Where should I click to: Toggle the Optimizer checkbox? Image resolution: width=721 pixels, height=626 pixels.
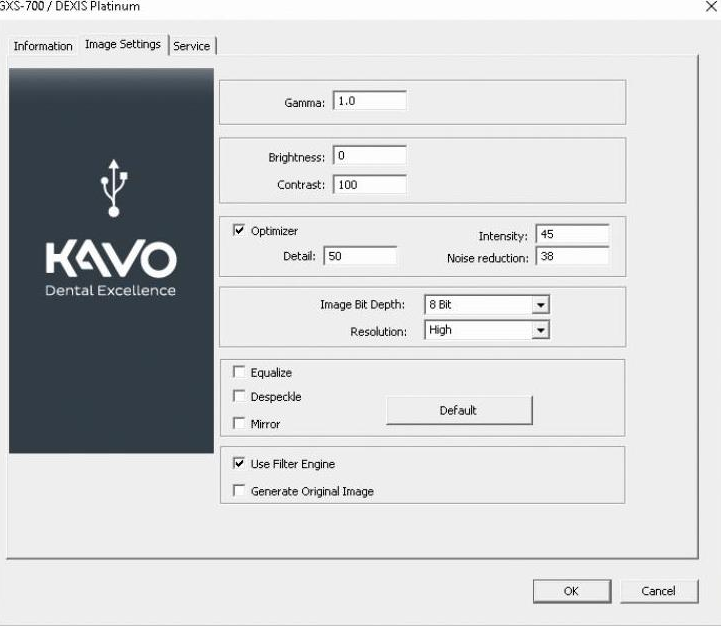[239, 231]
